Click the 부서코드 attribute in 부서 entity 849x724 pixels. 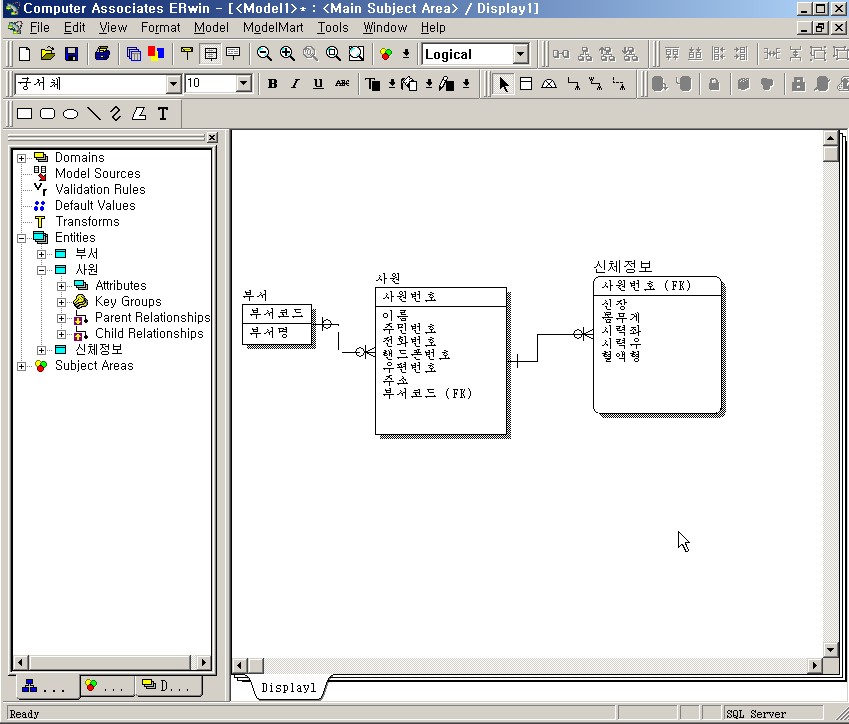click(276, 314)
